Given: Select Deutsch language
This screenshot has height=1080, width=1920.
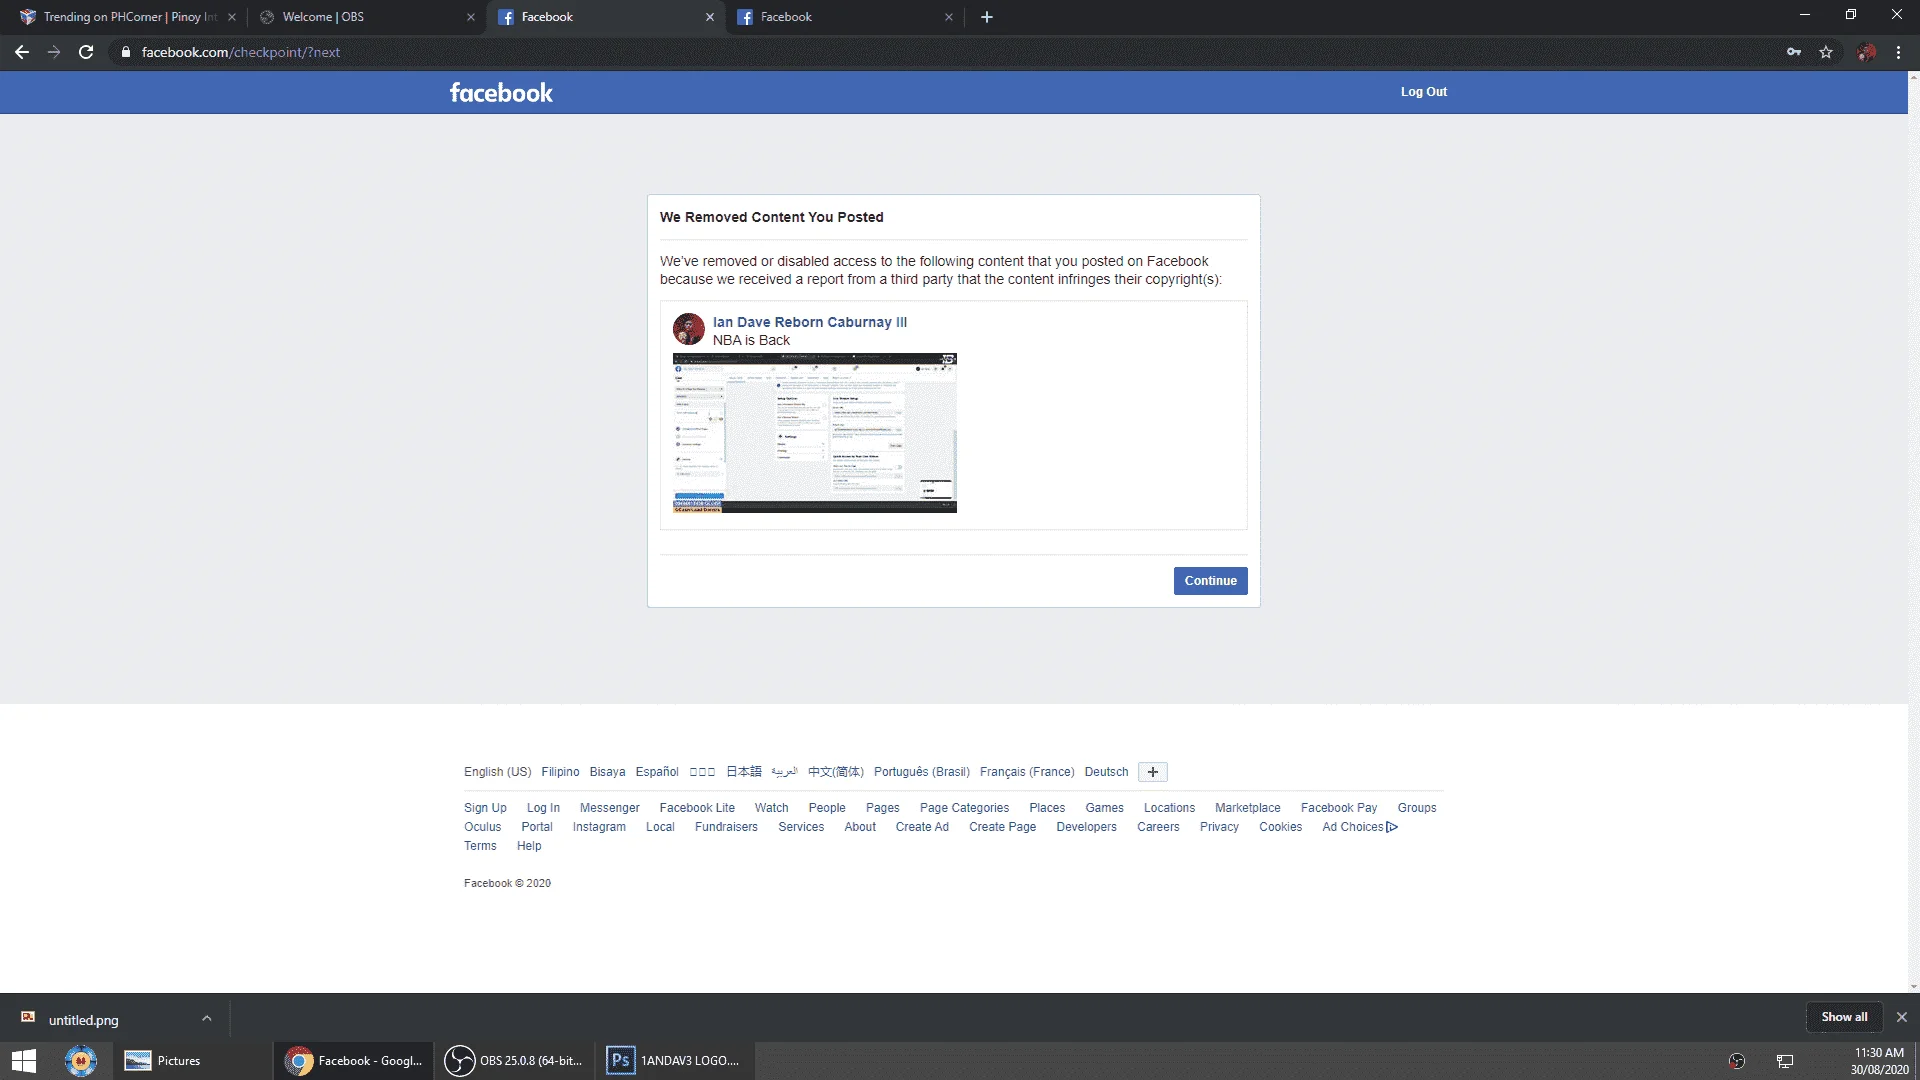Looking at the screenshot, I should click(1106, 772).
